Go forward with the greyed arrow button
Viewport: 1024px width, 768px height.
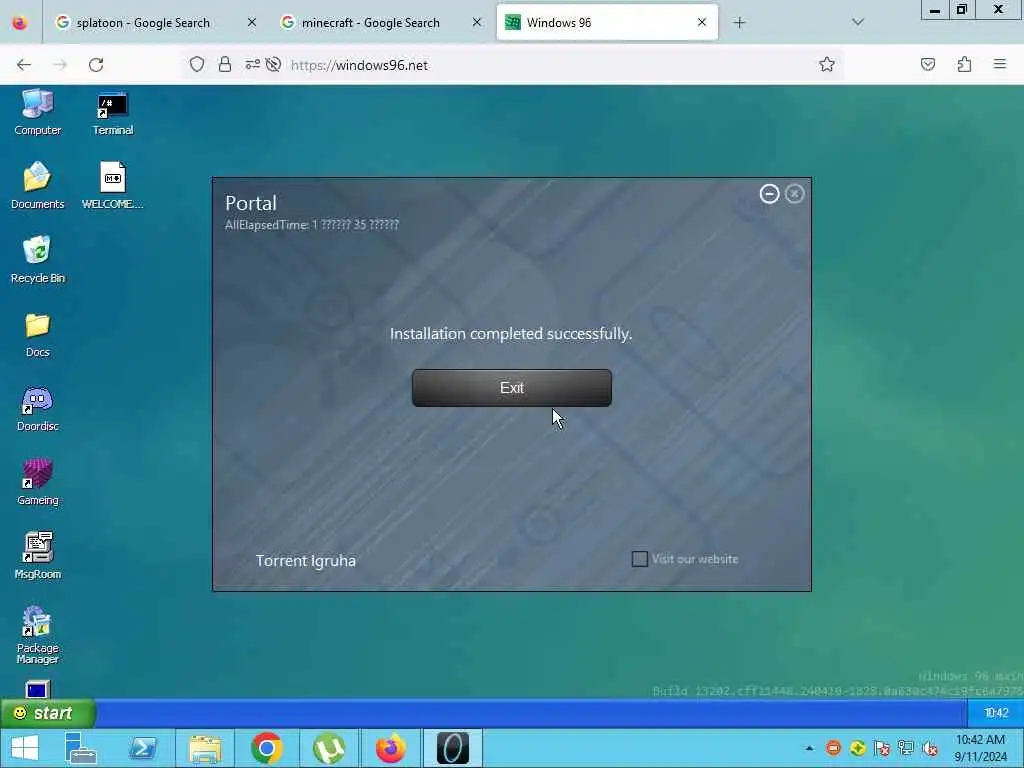(60, 65)
